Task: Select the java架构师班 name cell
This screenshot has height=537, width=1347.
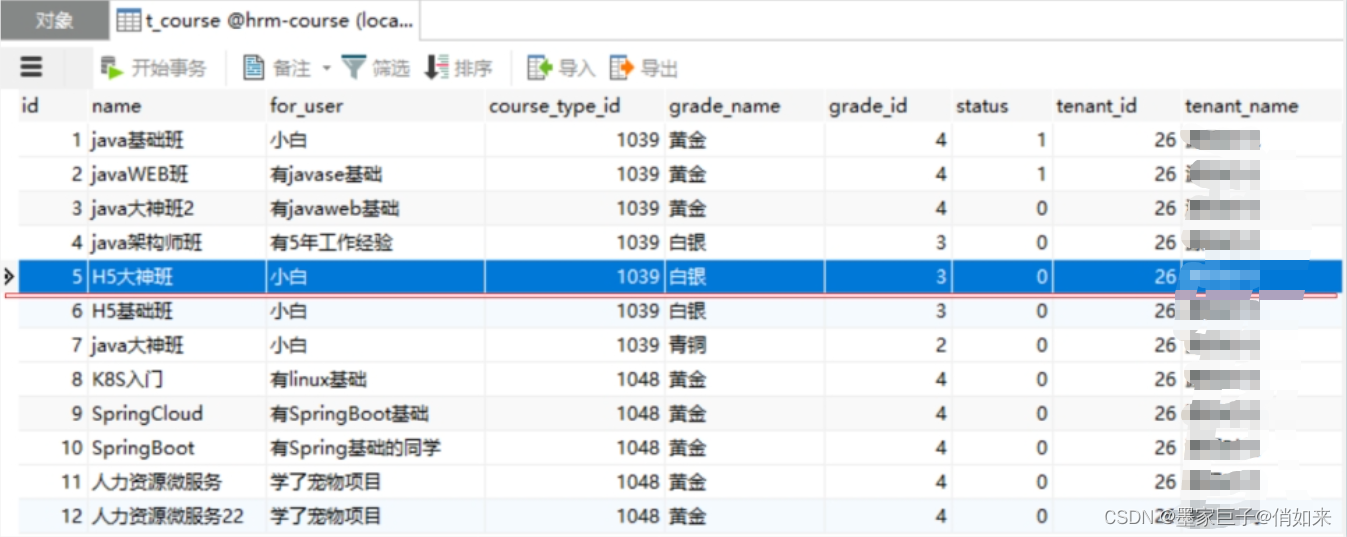Action: (x=176, y=242)
